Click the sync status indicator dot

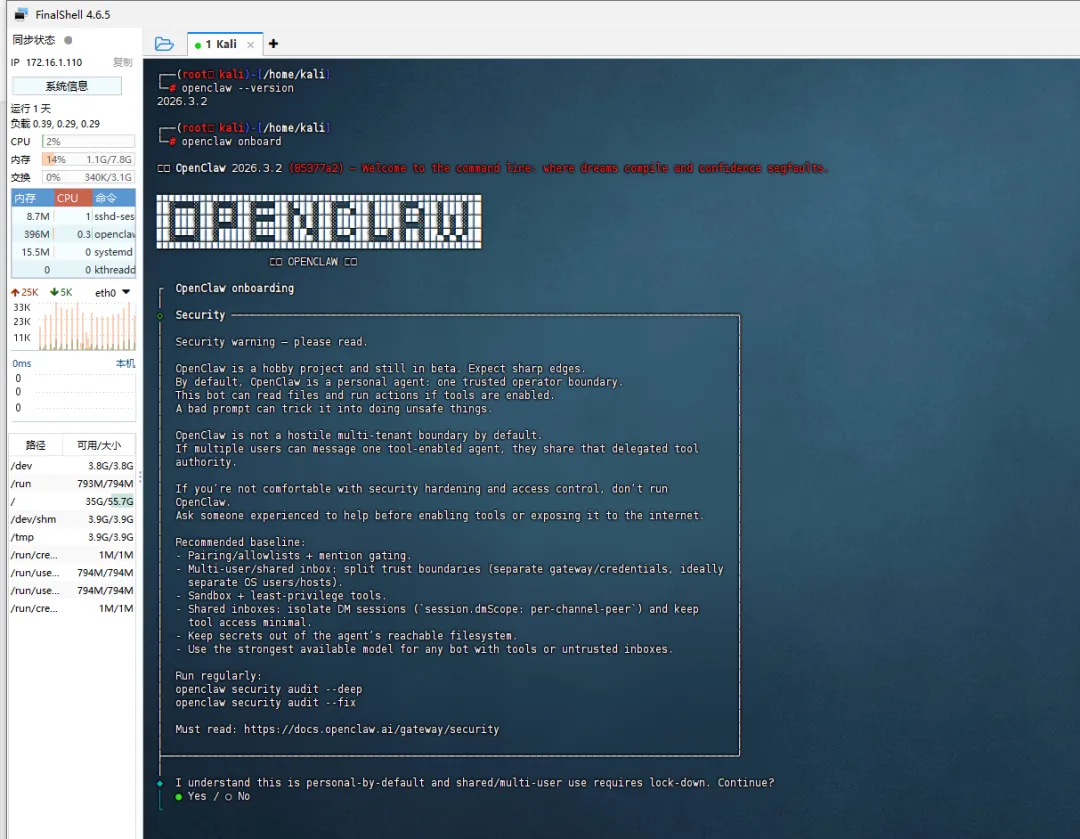[x=68, y=40]
